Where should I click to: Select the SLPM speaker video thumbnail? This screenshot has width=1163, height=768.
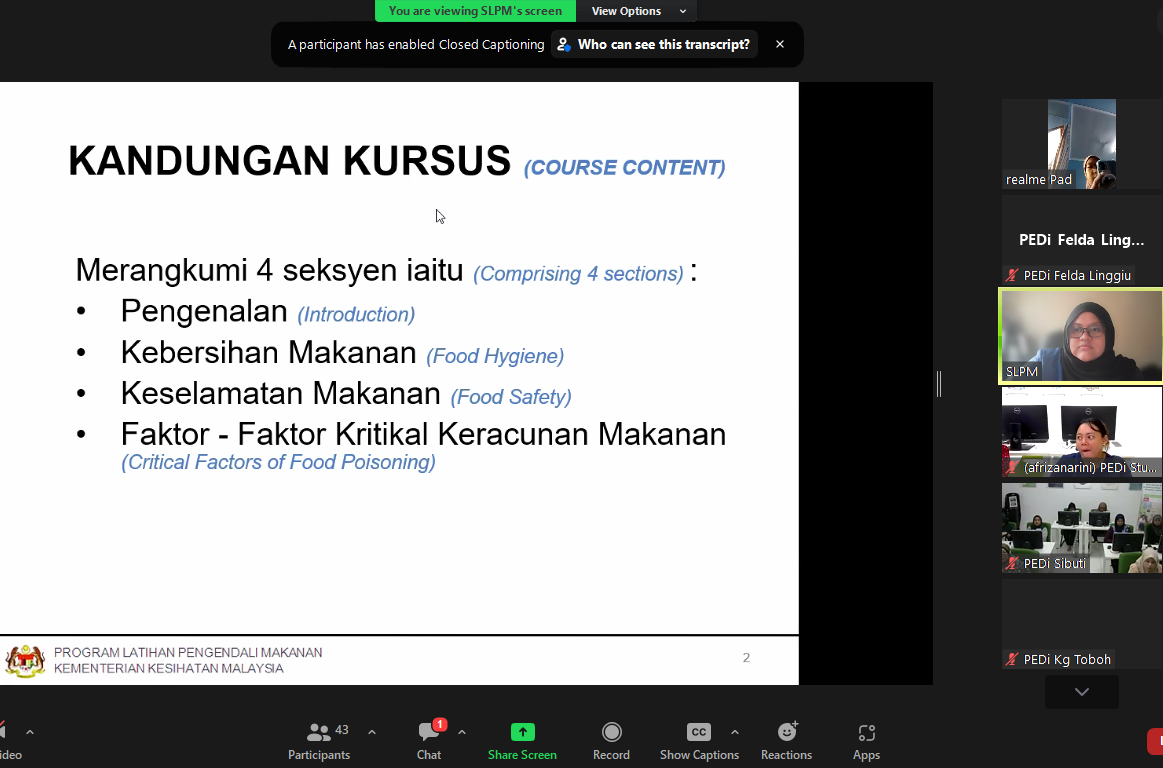1081,336
